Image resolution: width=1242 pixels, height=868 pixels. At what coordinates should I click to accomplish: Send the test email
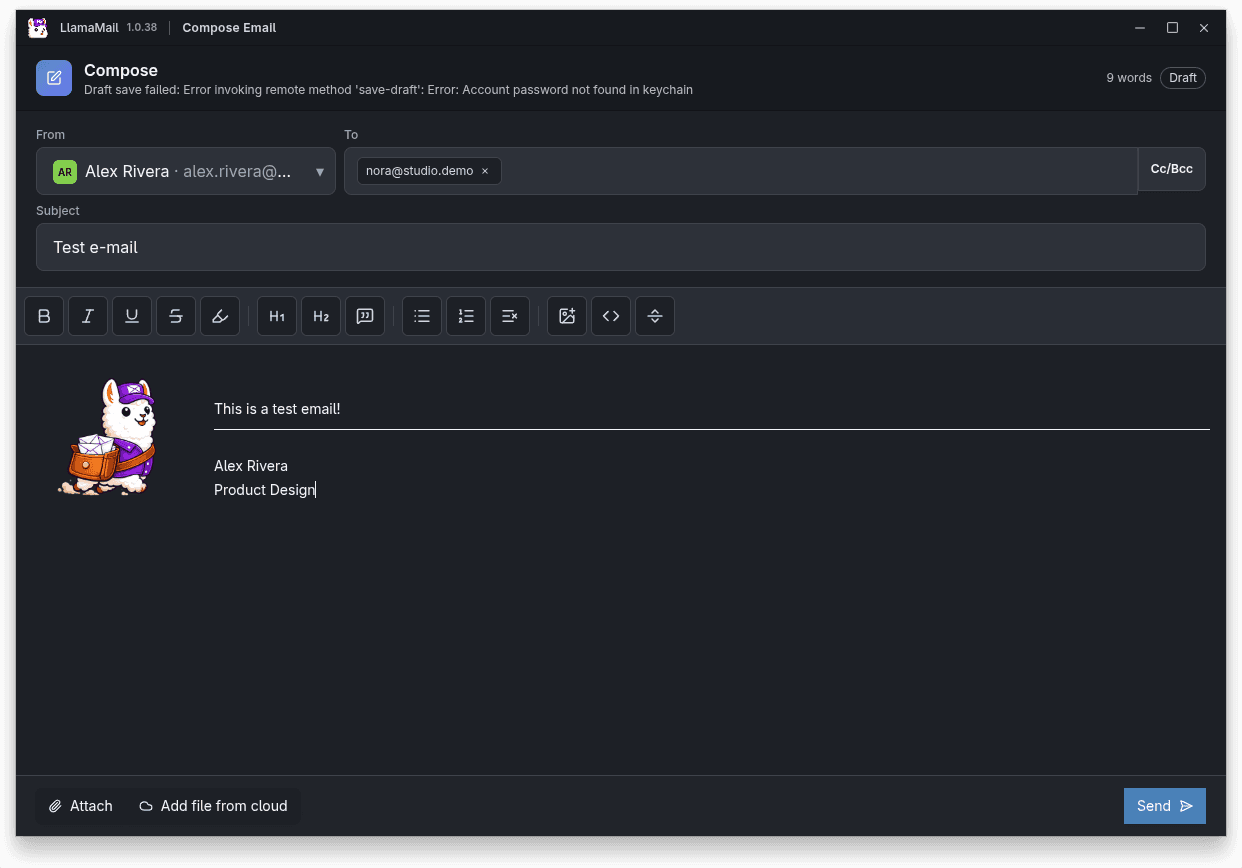point(1164,805)
